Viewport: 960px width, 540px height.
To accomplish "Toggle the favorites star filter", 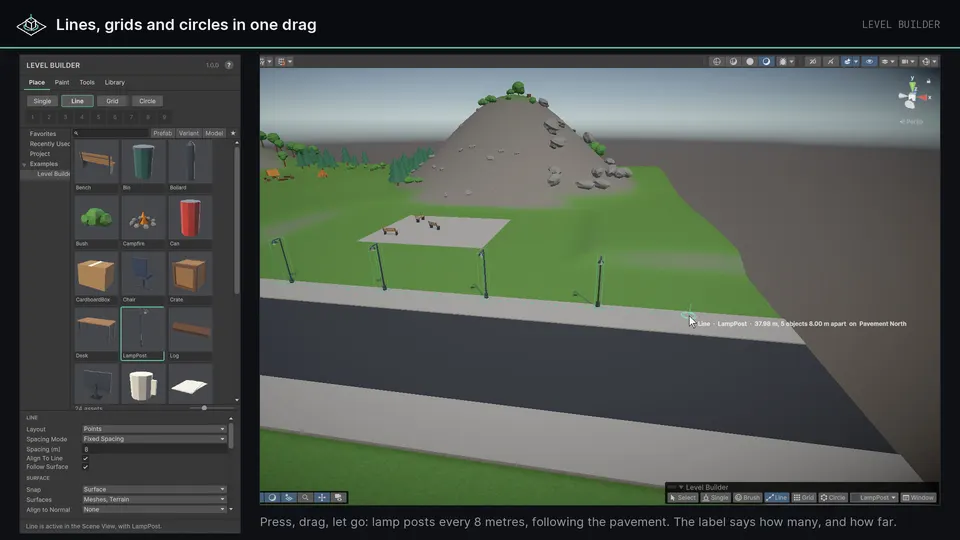I will pyautogui.click(x=233, y=133).
